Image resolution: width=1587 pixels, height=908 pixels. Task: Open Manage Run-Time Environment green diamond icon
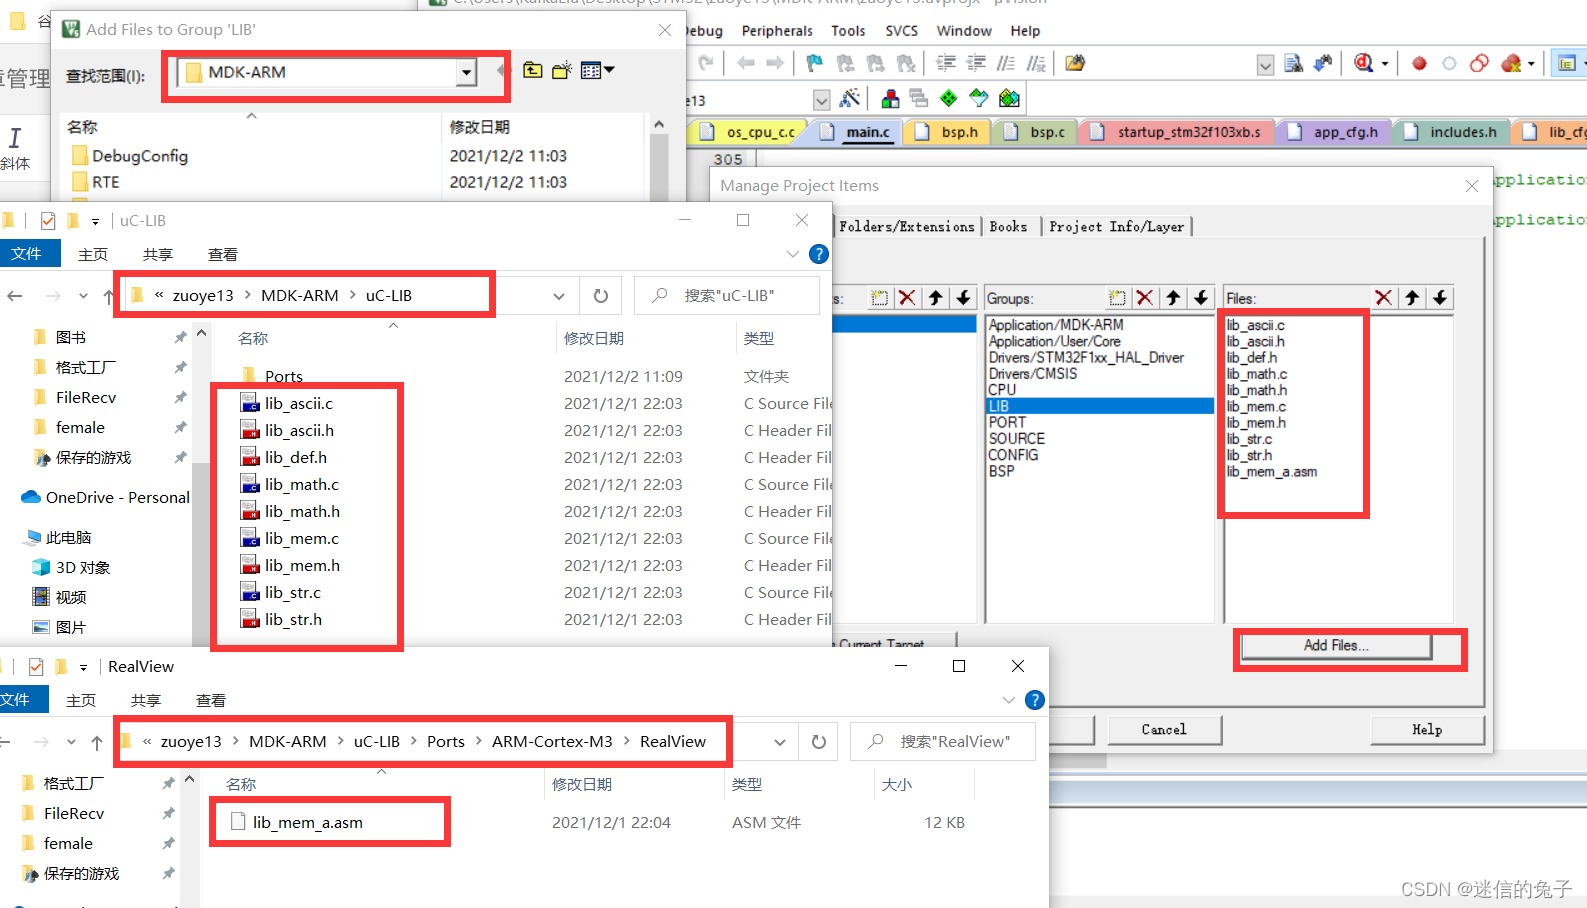click(x=949, y=98)
